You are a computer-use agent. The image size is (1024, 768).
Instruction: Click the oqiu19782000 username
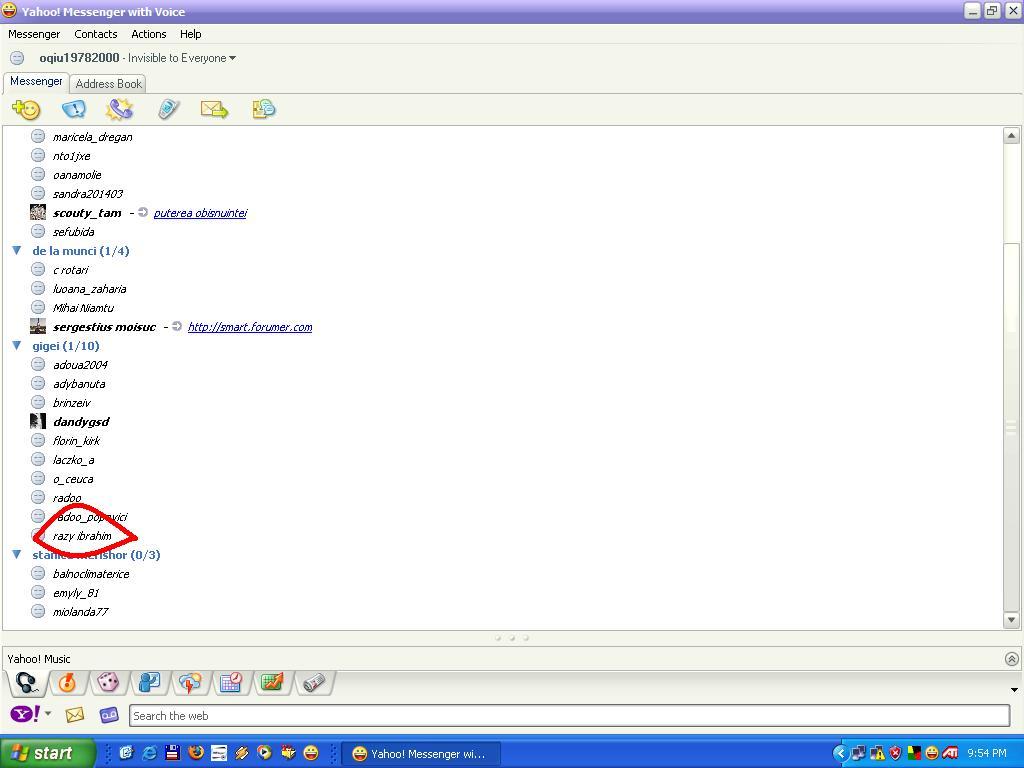(x=79, y=58)
